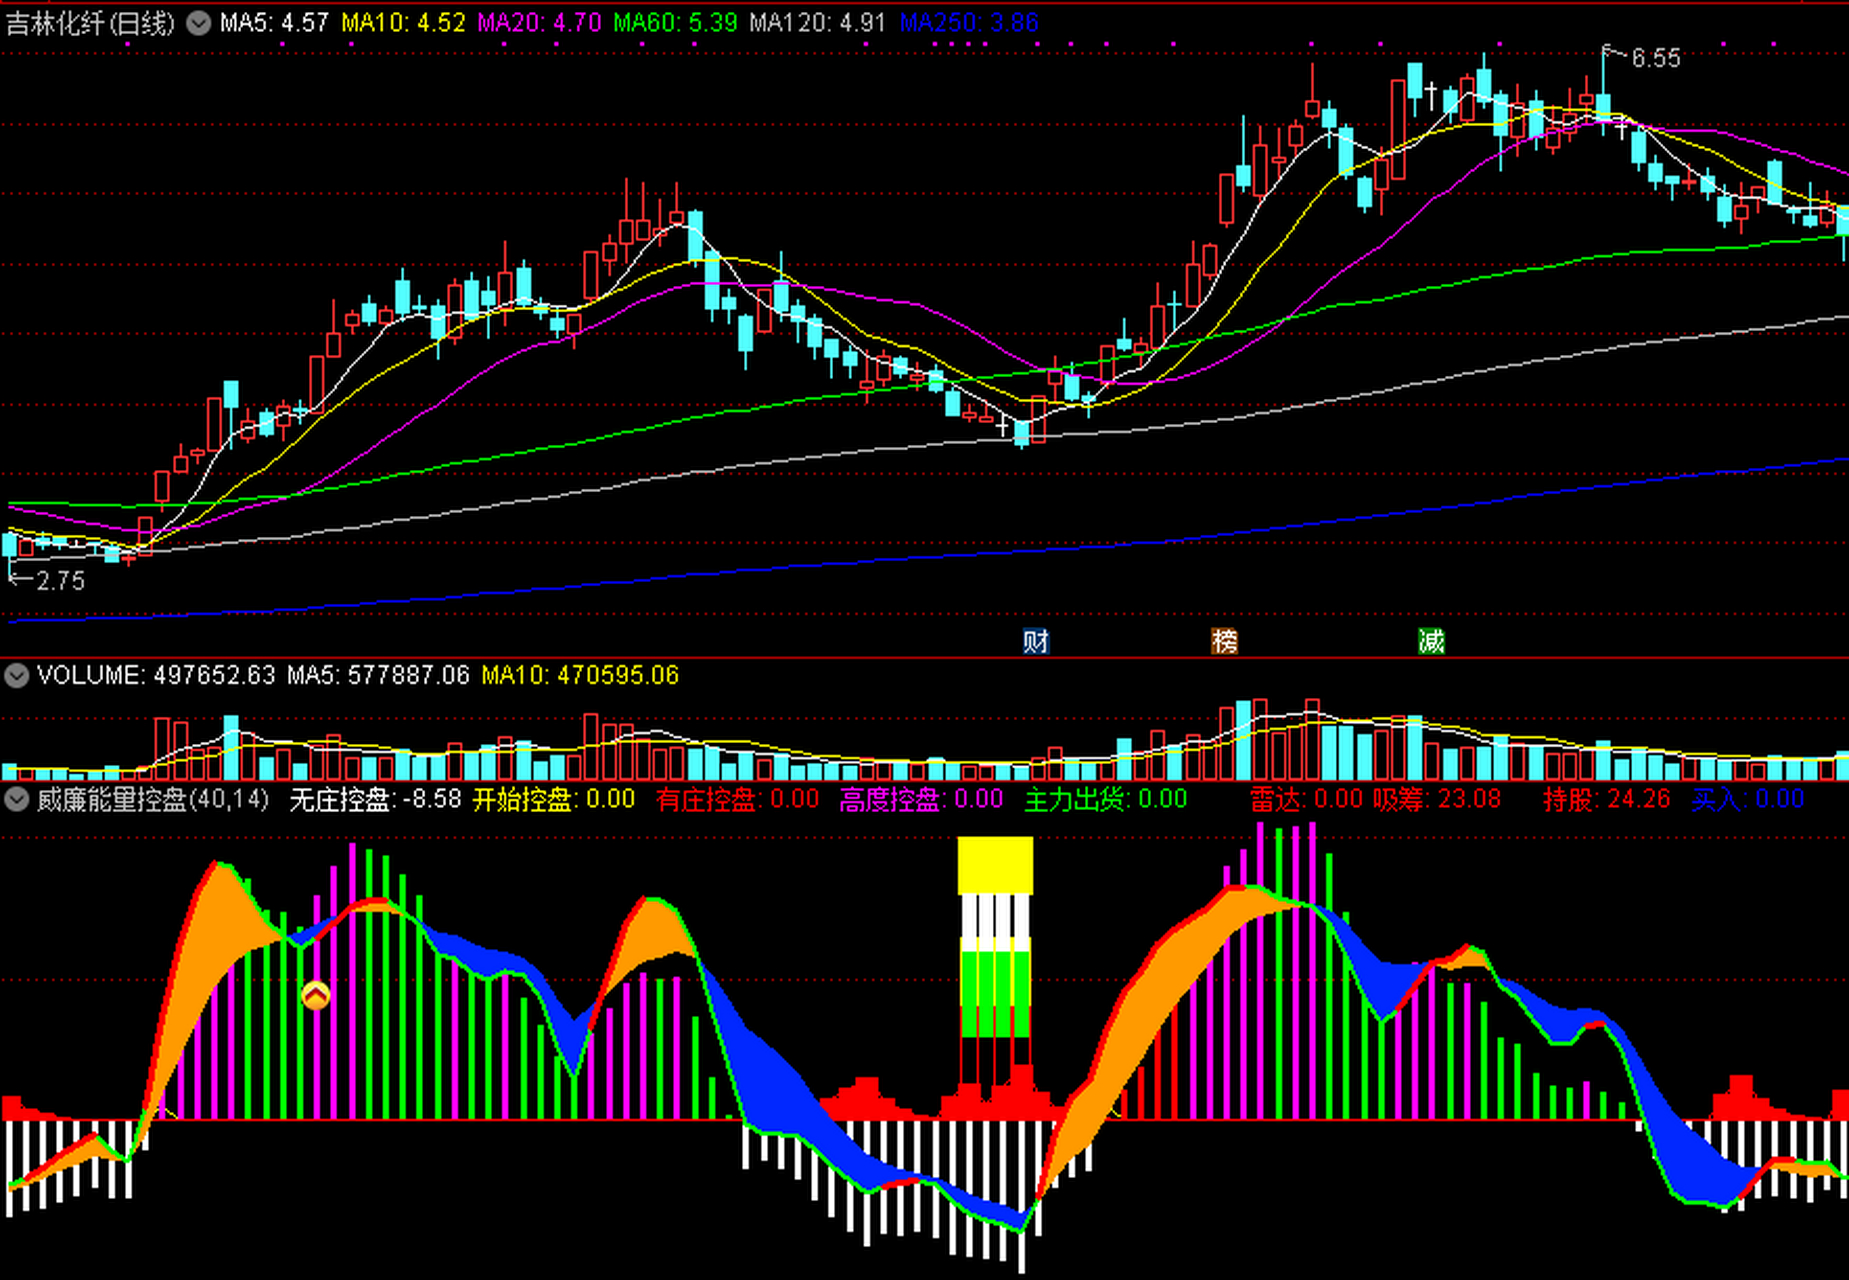Viewport: 1849px width, 1280px height.
Task: Click the 吸筹: 23.08 value
Action: 1437,799
